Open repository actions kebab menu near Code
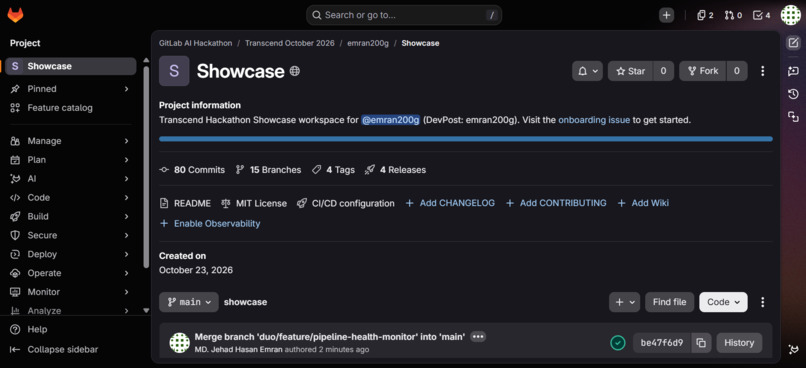 (x=763, y=302)
